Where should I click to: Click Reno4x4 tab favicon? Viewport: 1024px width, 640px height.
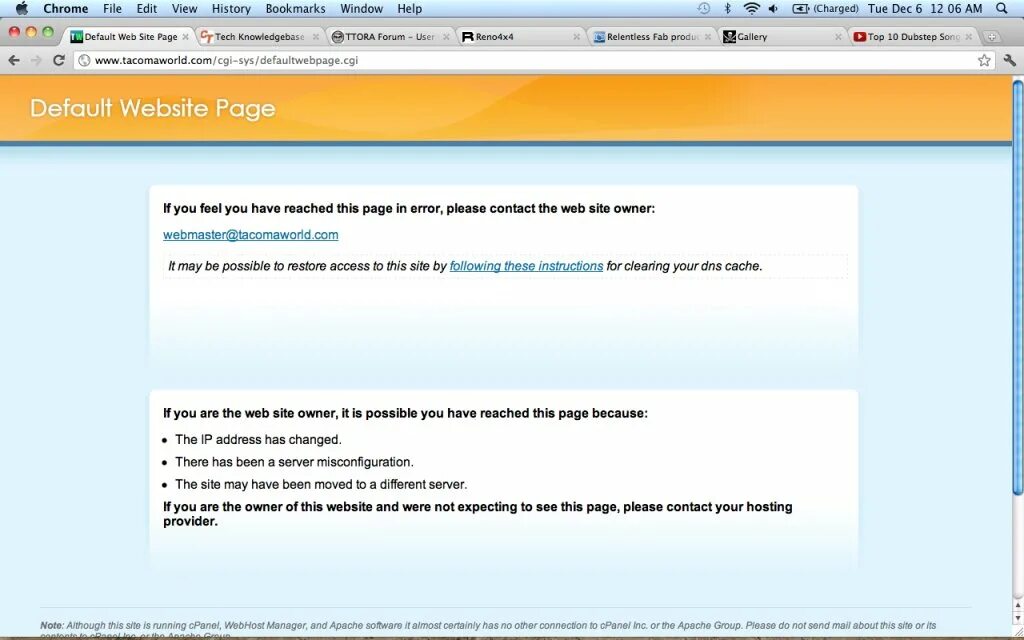tap(468, 37)
